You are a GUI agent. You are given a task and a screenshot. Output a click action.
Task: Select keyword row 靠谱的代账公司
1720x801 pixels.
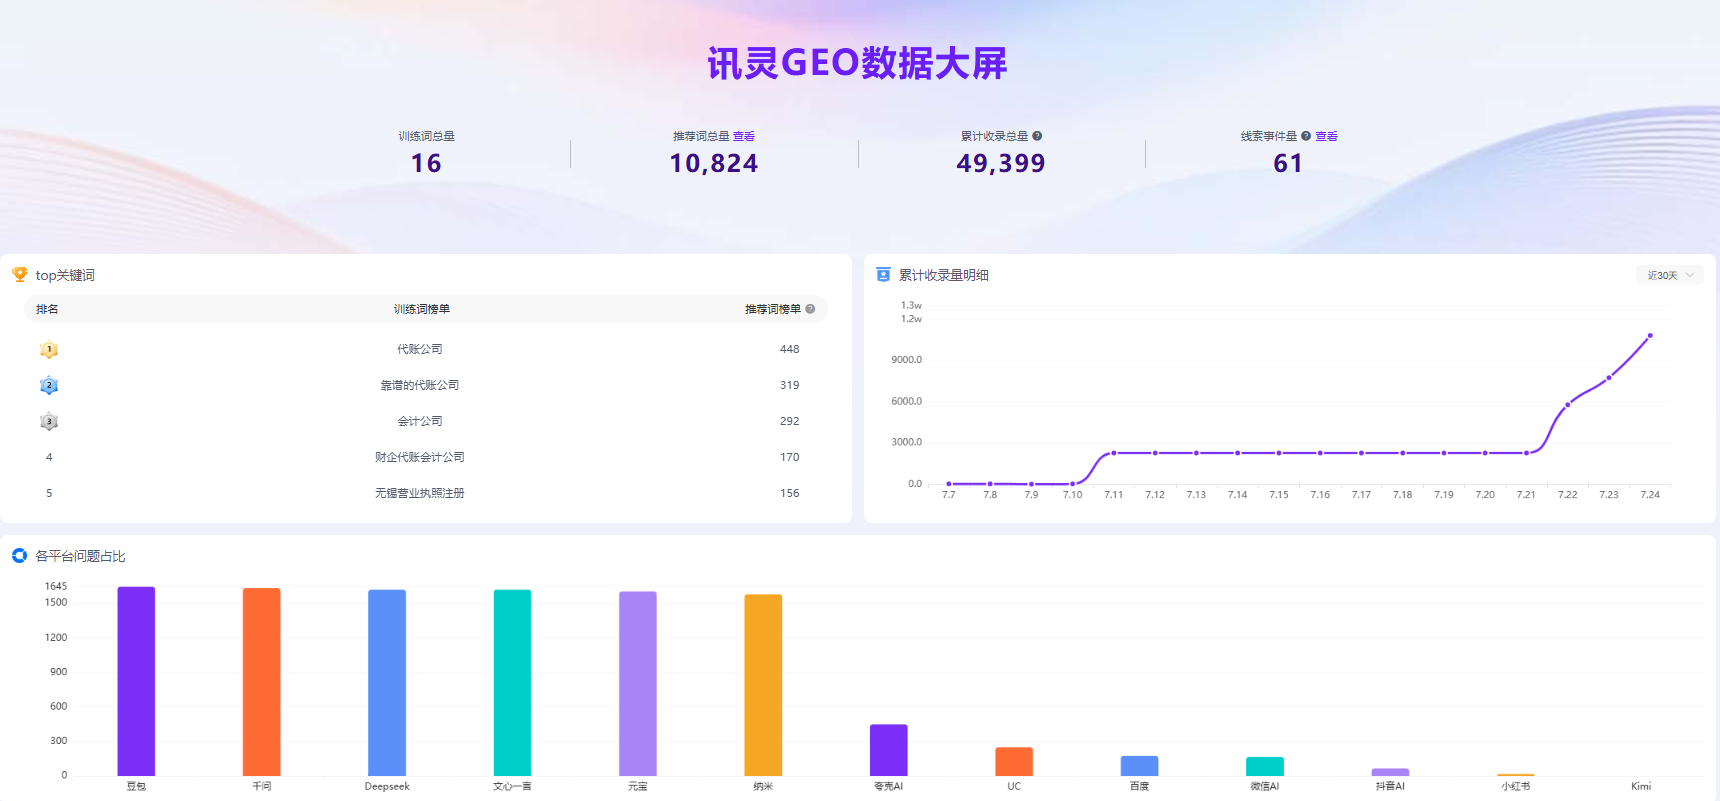pyautogui.click(x=426, y=385)
